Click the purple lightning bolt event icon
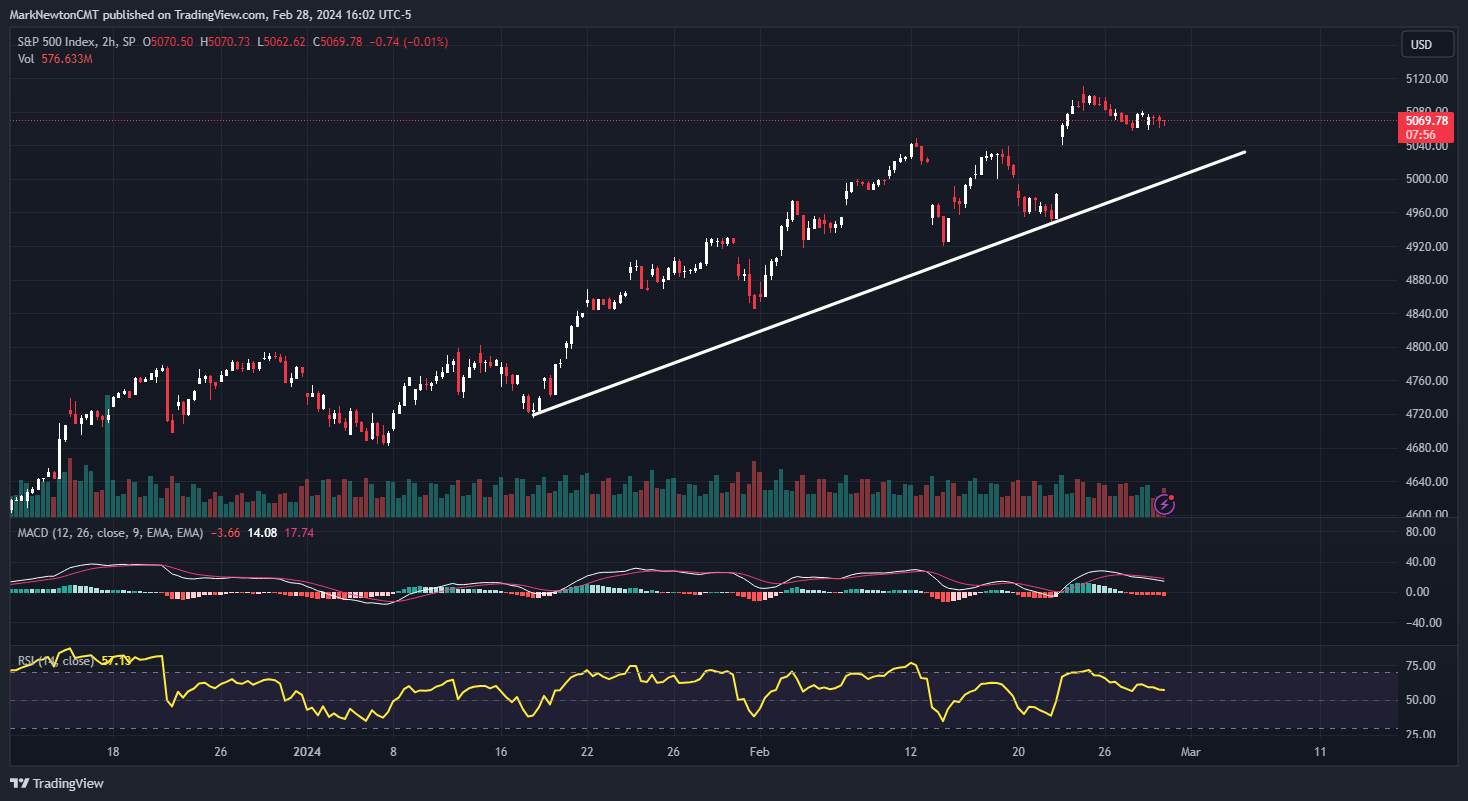The image size is (1468, 801). 1164,504
